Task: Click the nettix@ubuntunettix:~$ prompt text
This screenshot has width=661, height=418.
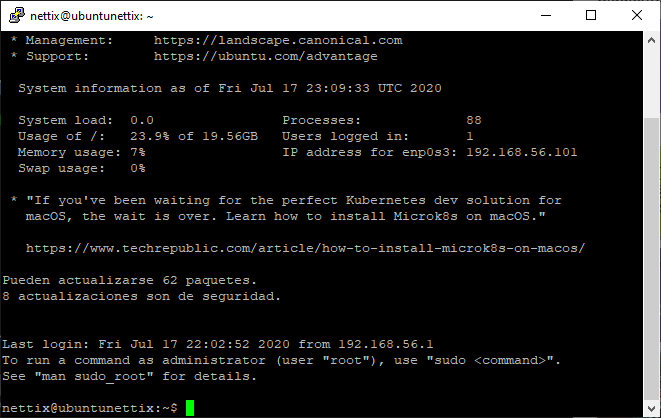Action: (90, 408)
